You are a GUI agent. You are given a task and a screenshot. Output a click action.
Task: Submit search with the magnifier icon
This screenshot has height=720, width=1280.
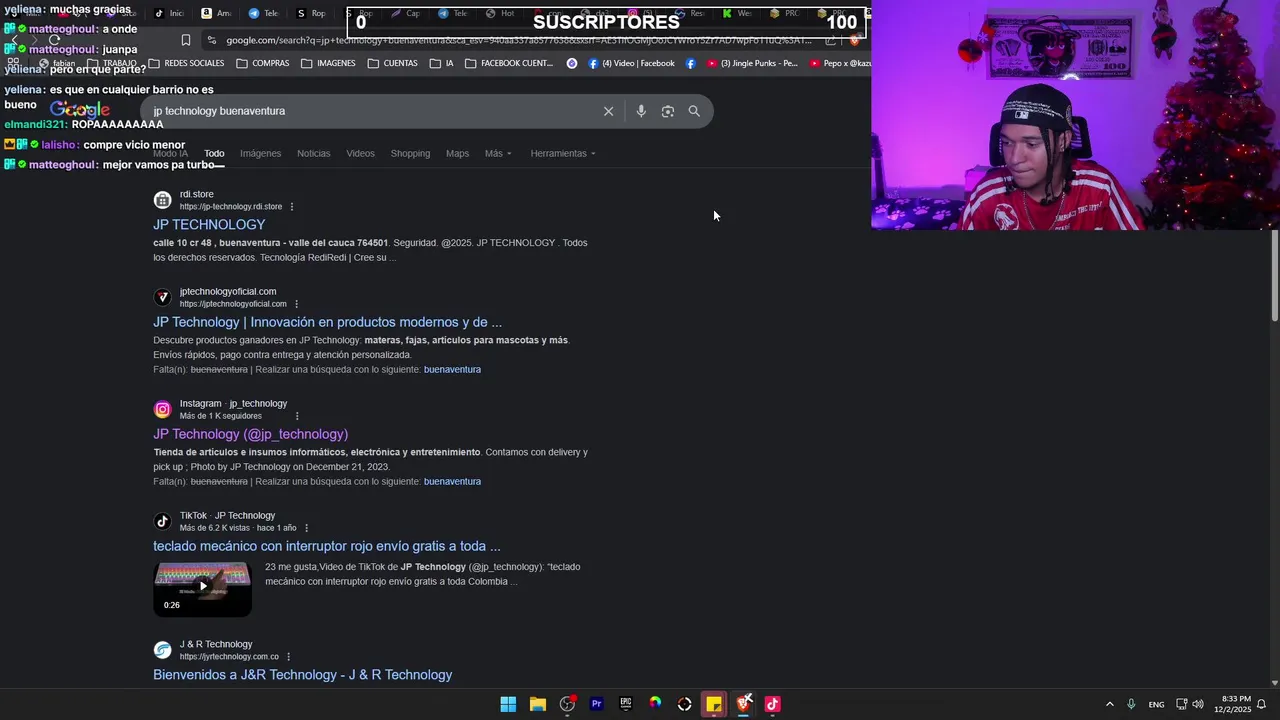tap(694, 111)
